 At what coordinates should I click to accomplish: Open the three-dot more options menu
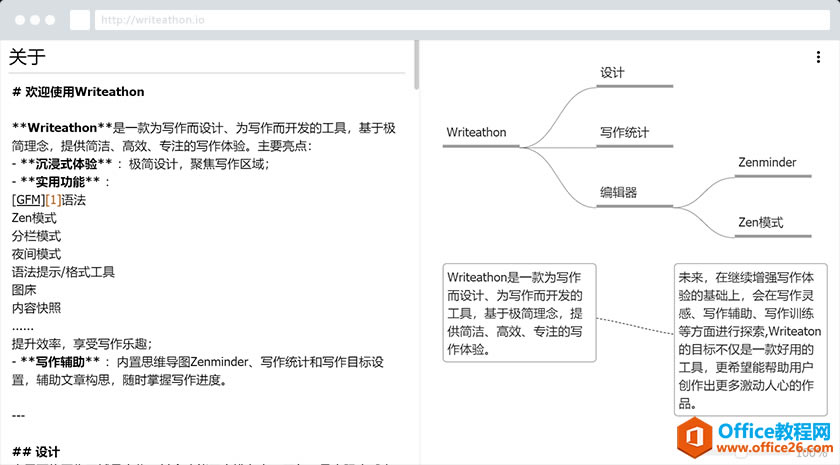click(x=818, y=57)
